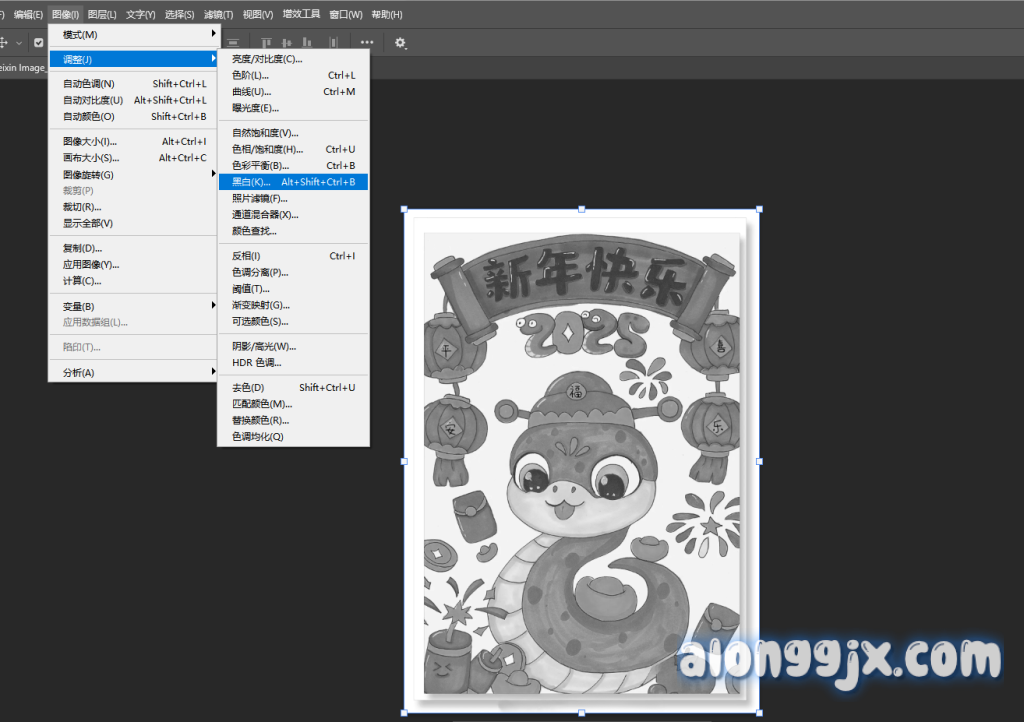The width and height of the screenshot is (1024, 722).
Task: Open the 滤镜(T) menu in menu bar
Action: (218, 14)
